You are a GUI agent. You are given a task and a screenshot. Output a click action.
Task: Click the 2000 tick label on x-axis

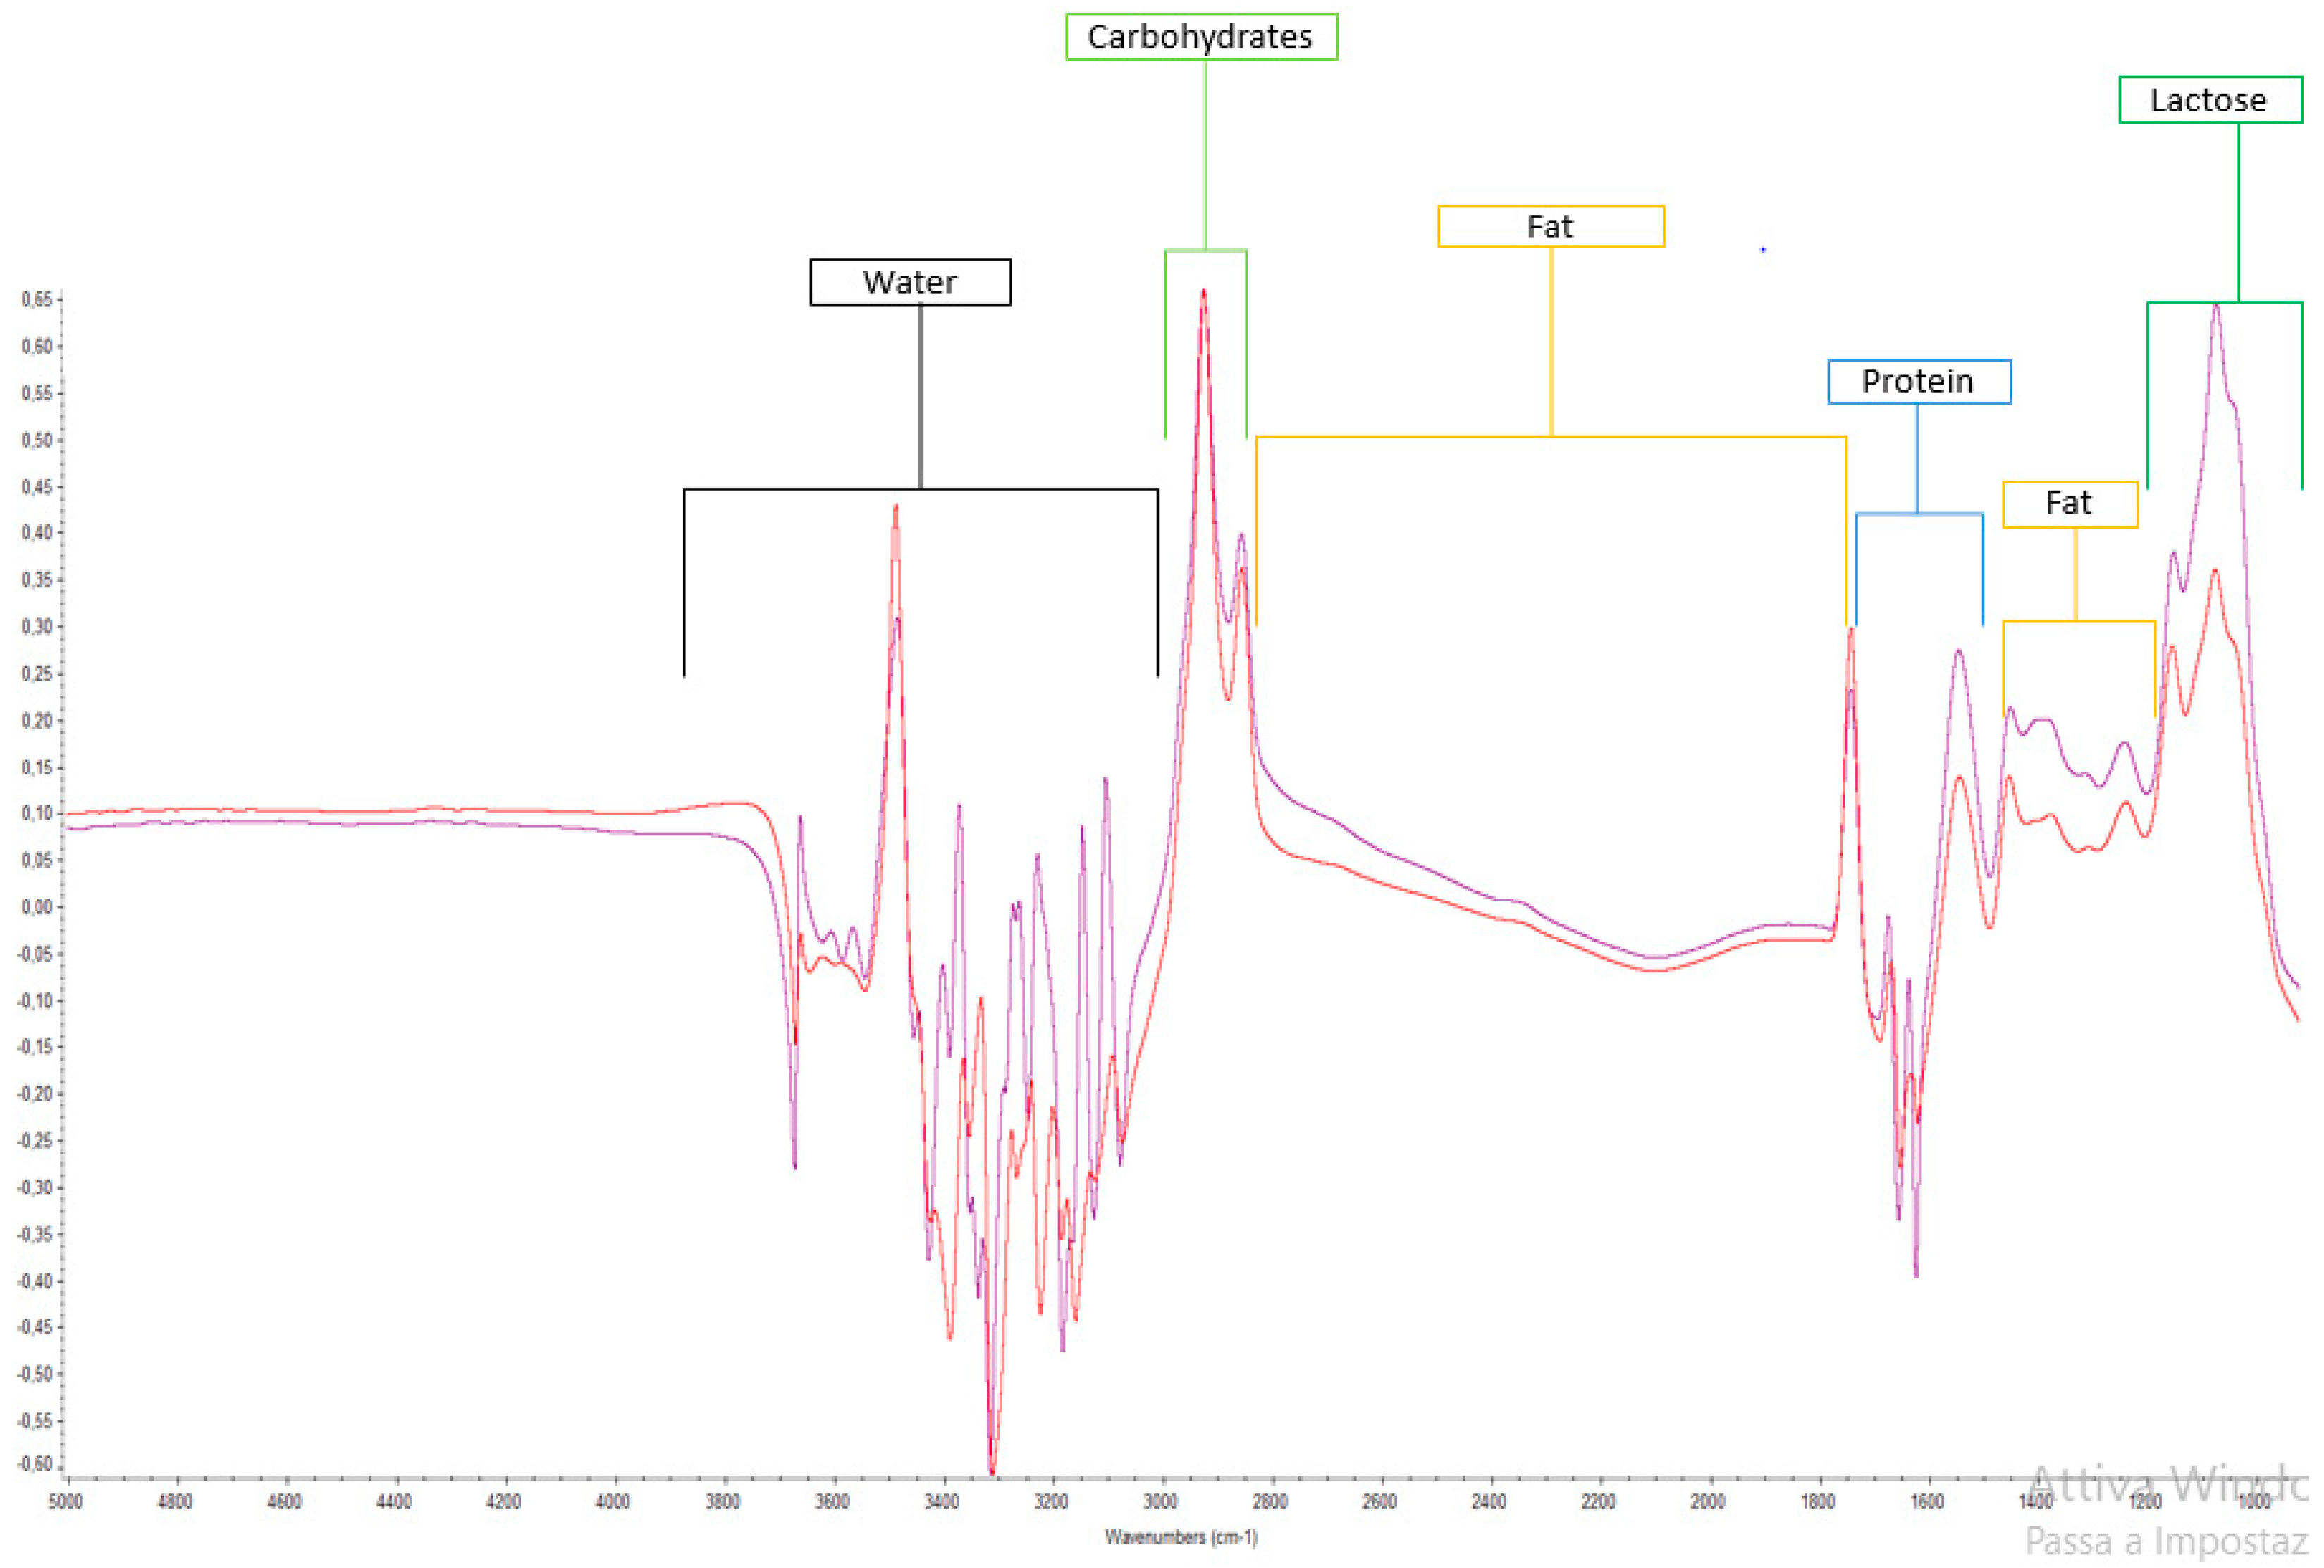click(1707, 1502)
